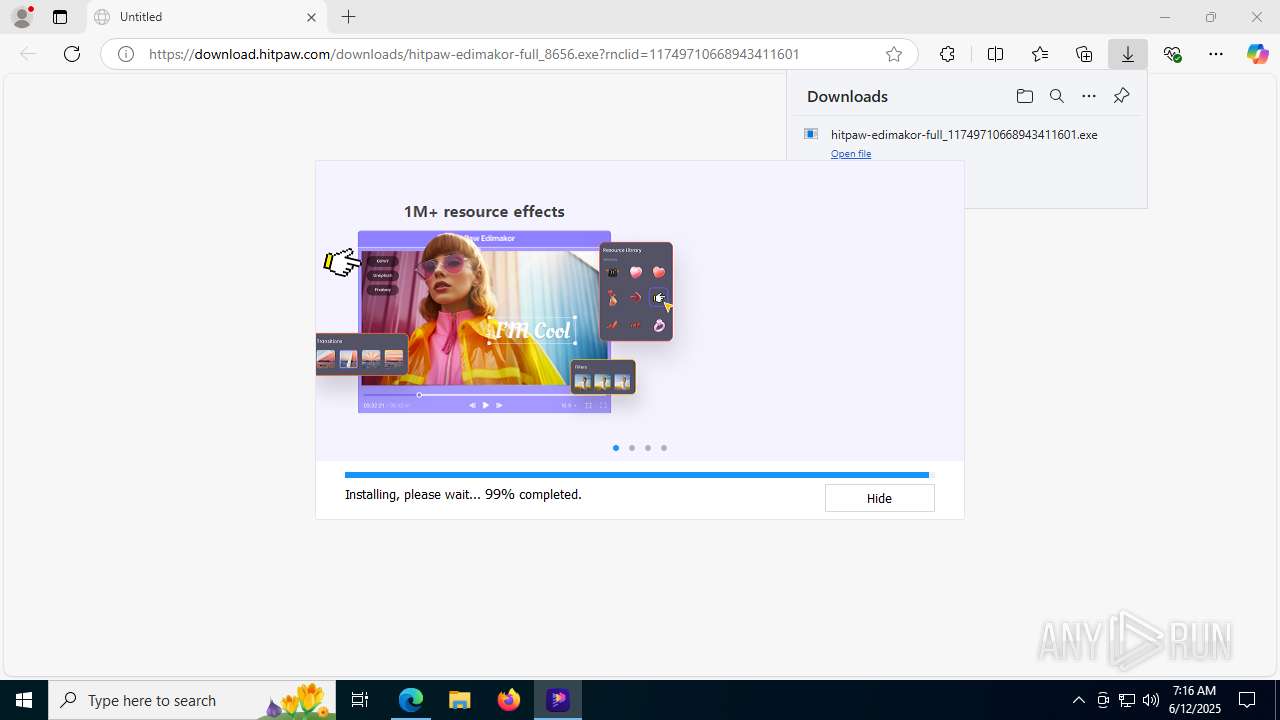The width and height of the screenshot is (1280, 720).
Task: Open the Edge profile avatar
Action: (x=22, y=17)
